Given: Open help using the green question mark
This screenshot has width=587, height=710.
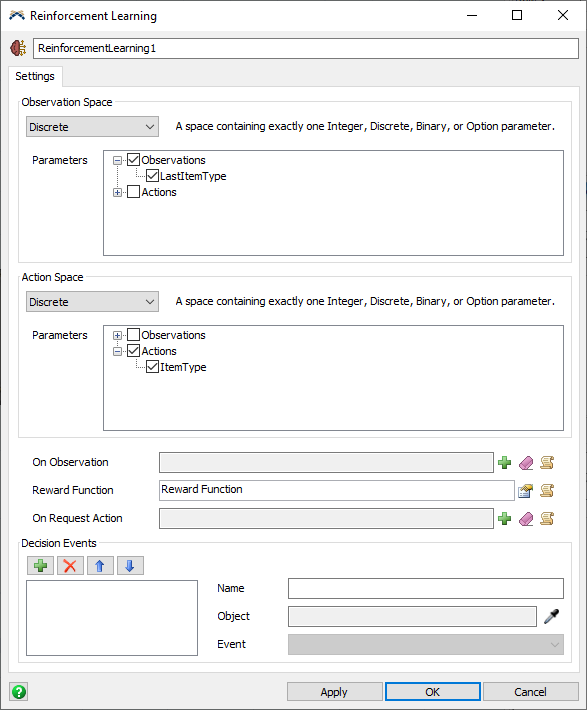Looking at the screenshot, I should point(19,692).
